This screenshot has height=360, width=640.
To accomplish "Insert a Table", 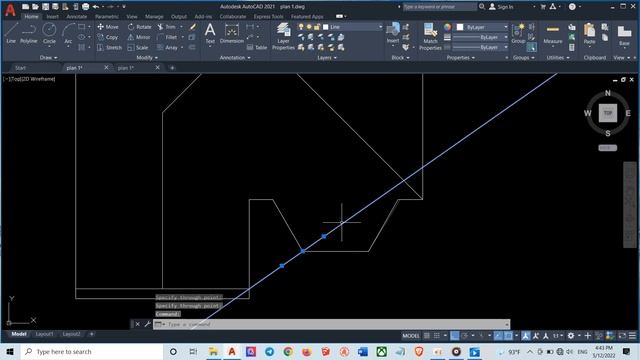I will pyautogui.click(x=257, y=48).
